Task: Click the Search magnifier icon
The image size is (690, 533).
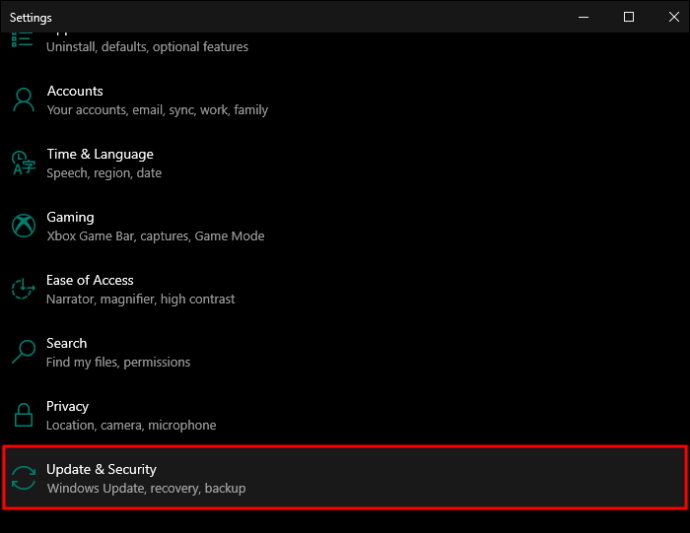Action: 23,352
